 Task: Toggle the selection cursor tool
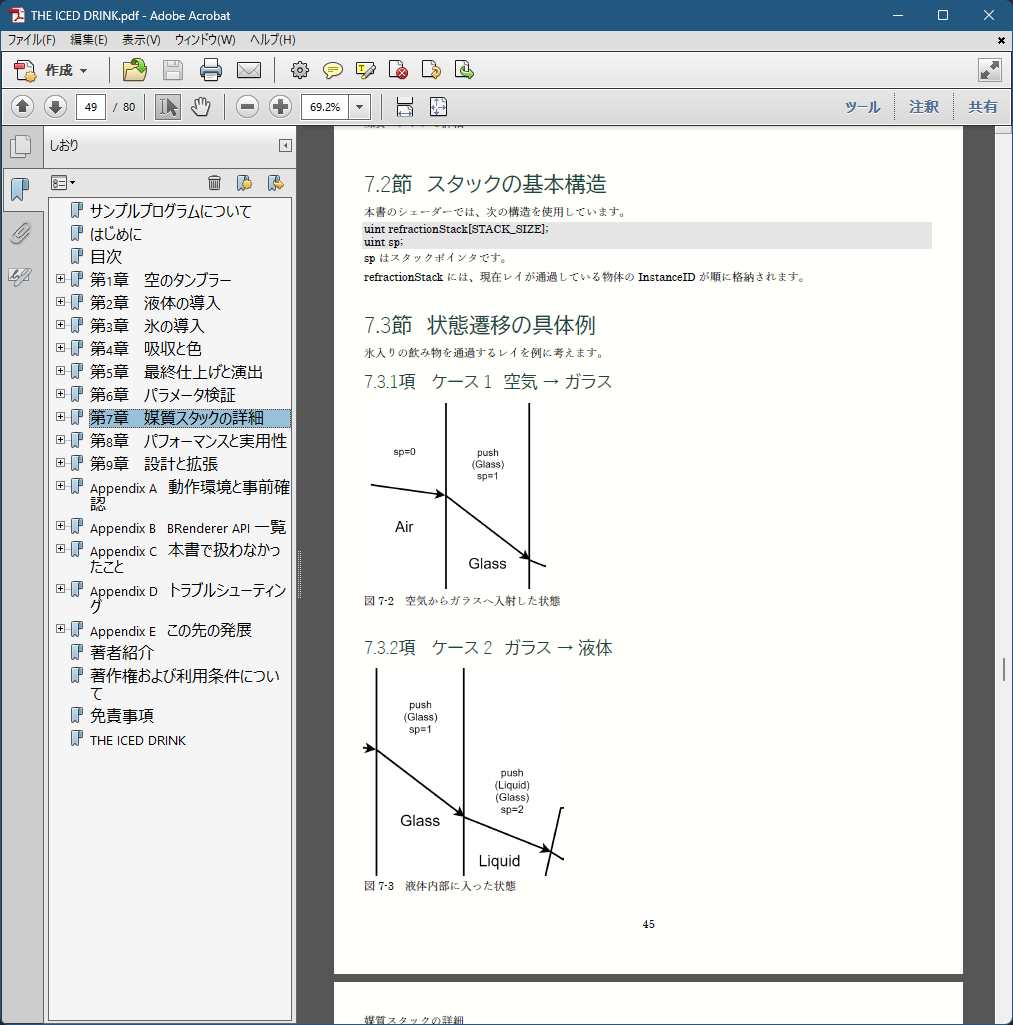tap(168, 107)
